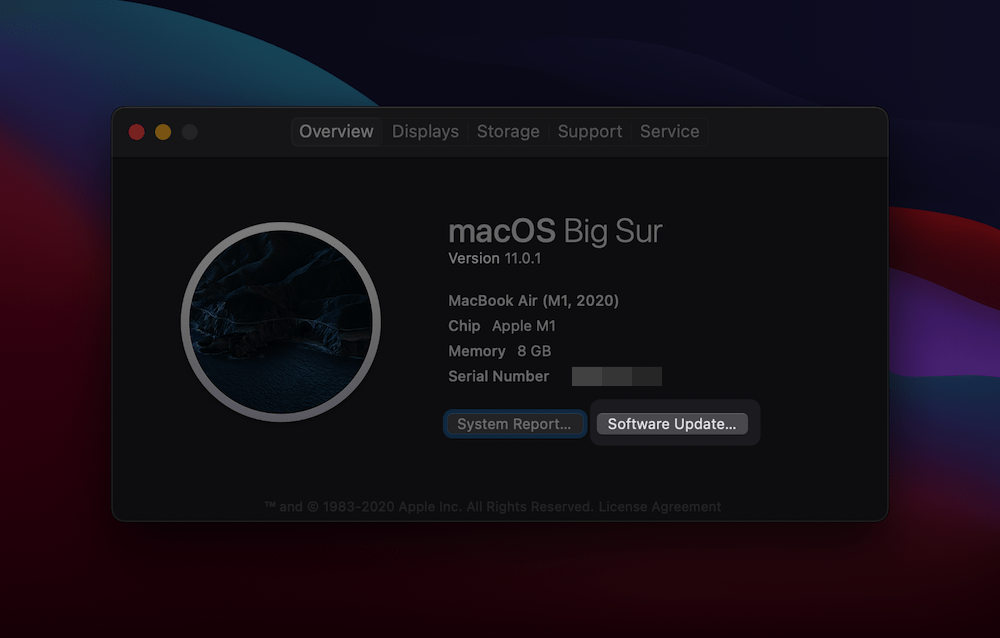Click the System Report button

click(x=515, y=424)
